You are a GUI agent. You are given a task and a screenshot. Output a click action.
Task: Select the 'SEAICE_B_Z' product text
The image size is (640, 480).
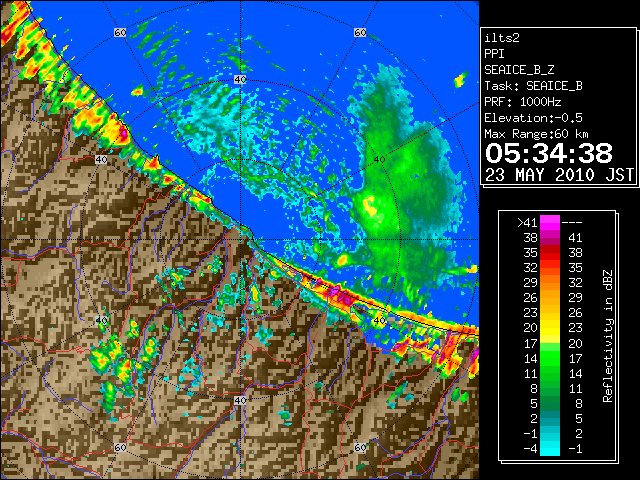click(x=519, y=70)
